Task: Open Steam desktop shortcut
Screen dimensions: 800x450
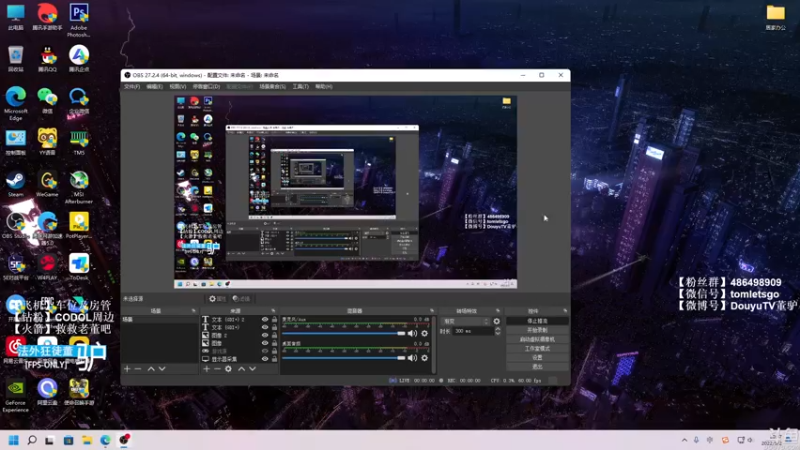Action: tap(16, 184)
